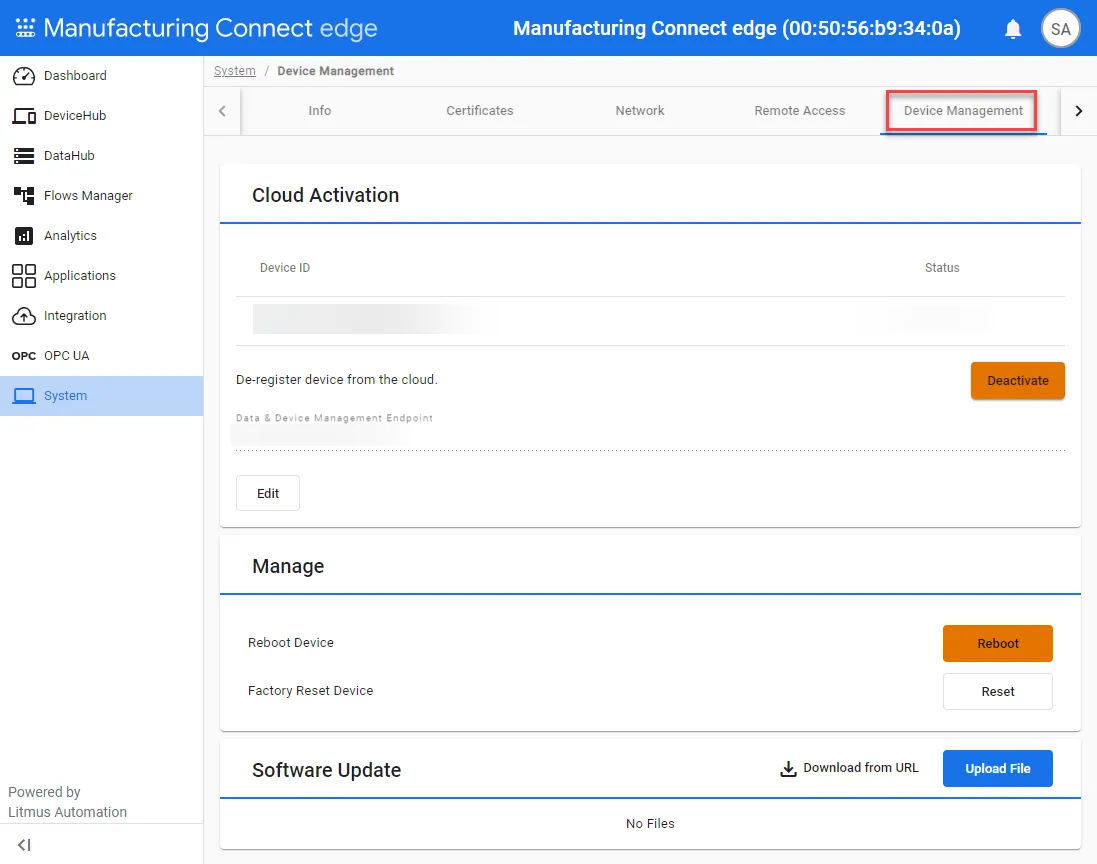This screenshot has height=864, width=1097.
Task: Click the Upload File button
Action: tap(998, 768)
